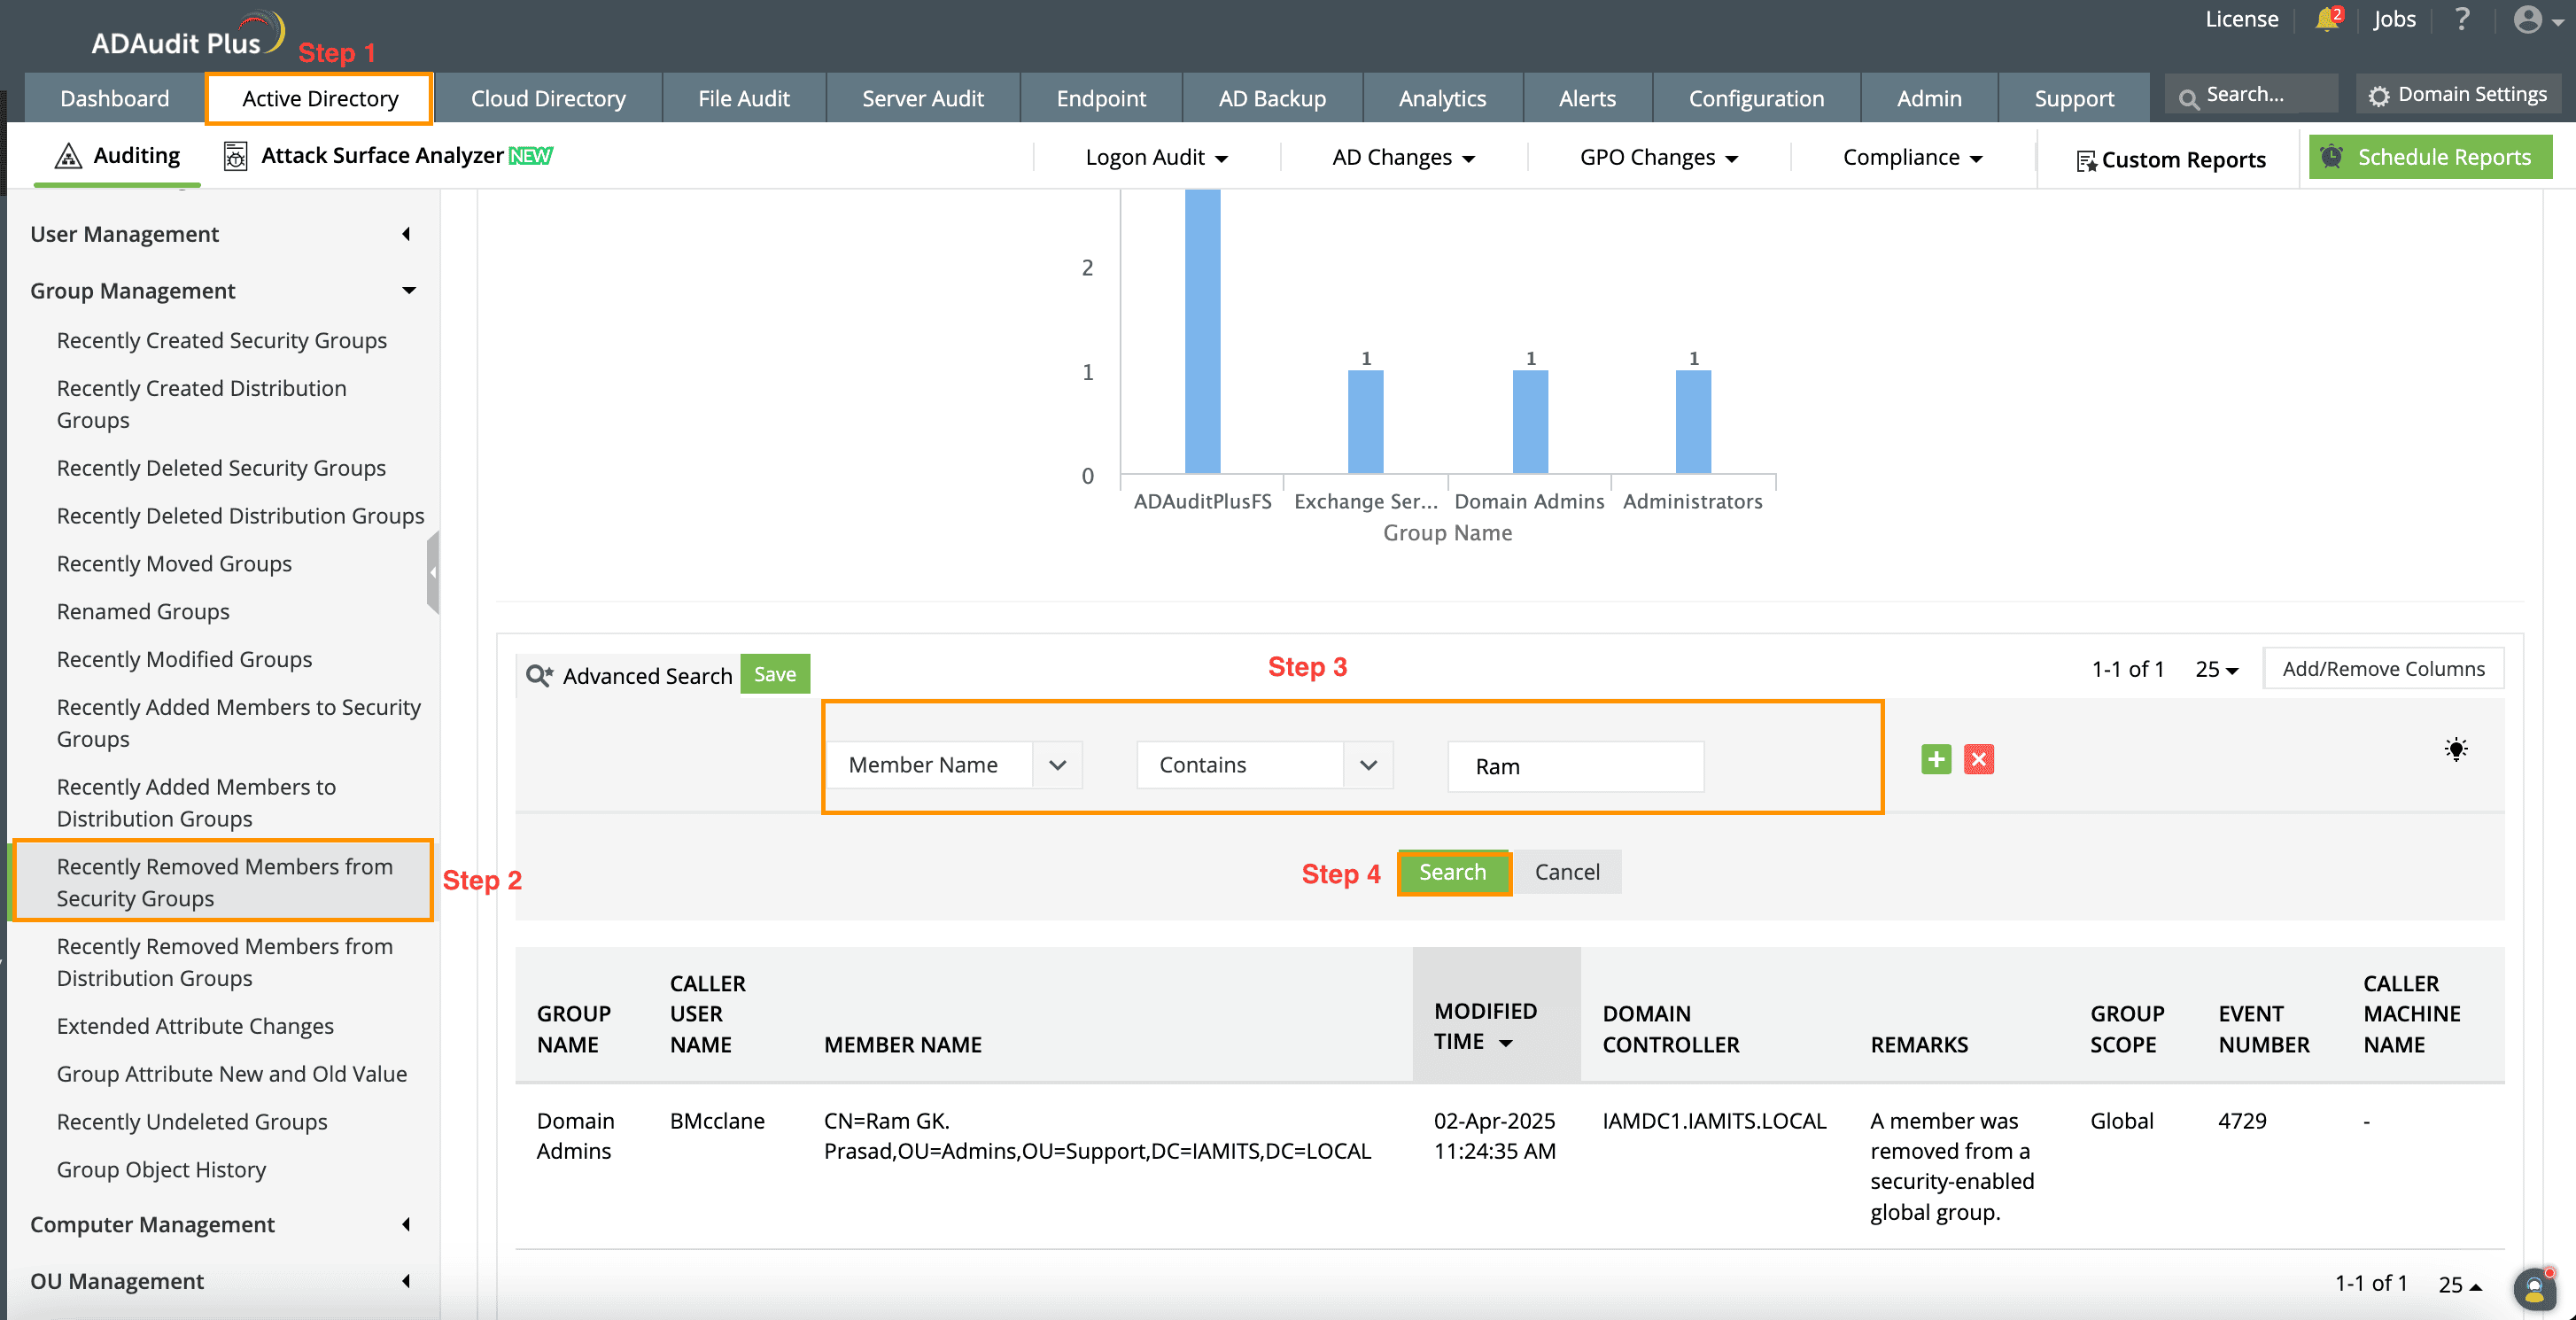Viewport: 2576px width, 1320px height.
Task: Open the AD Changes dropdown menu
Action: [1403, 158]
